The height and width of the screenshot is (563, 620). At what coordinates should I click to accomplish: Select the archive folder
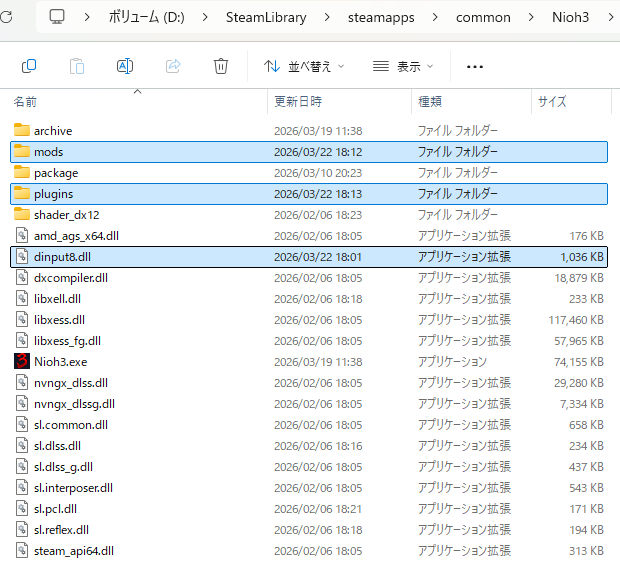[x=52, y=131]
